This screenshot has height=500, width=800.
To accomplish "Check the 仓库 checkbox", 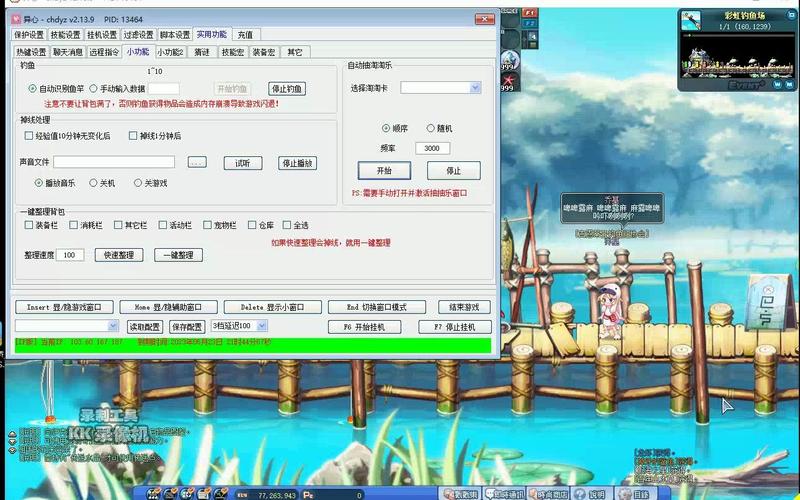I will [x=261, y=225].
